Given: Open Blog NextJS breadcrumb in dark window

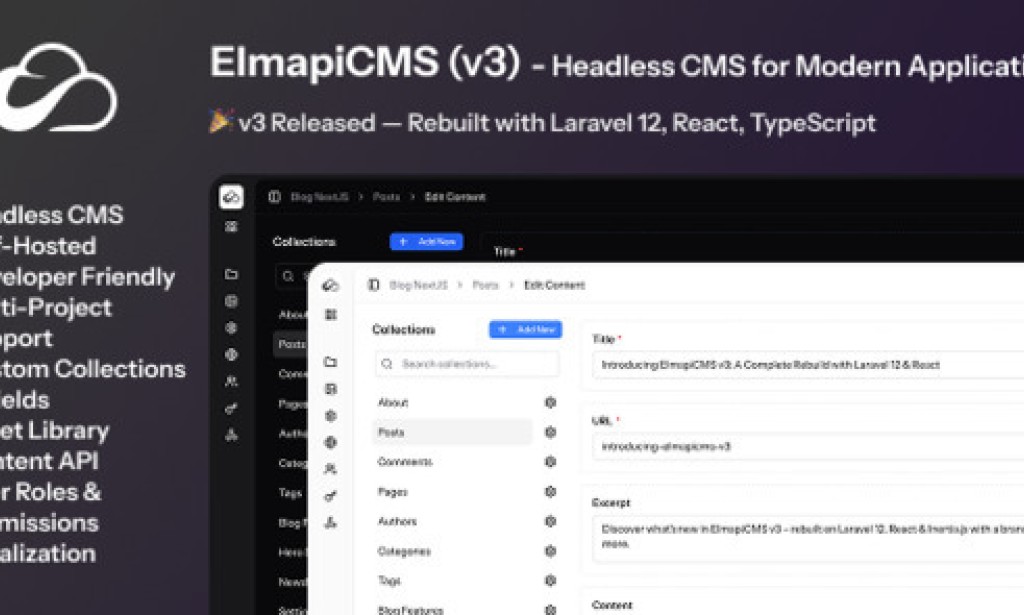Looking at the screenshot, I should (x=319, y=197).
